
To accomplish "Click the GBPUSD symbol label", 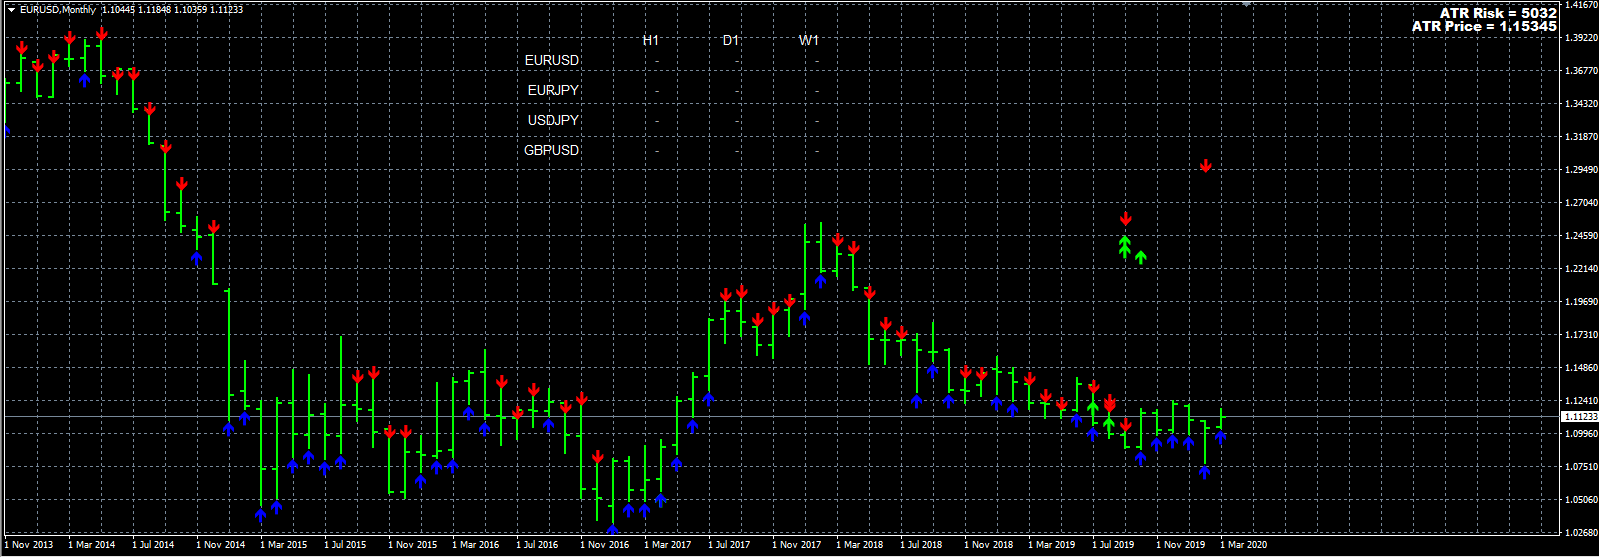I will (x=552, y=150).
